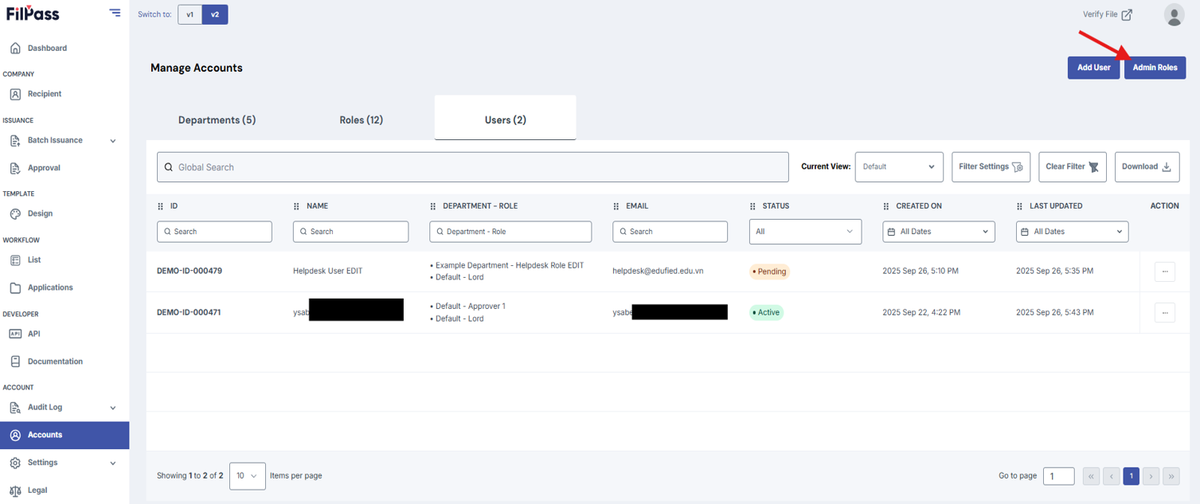The width and height of the screenshot is (1200, 504).
Task: Open the LAST UPDATED dates dropdown
Action: pos(1072,231)
